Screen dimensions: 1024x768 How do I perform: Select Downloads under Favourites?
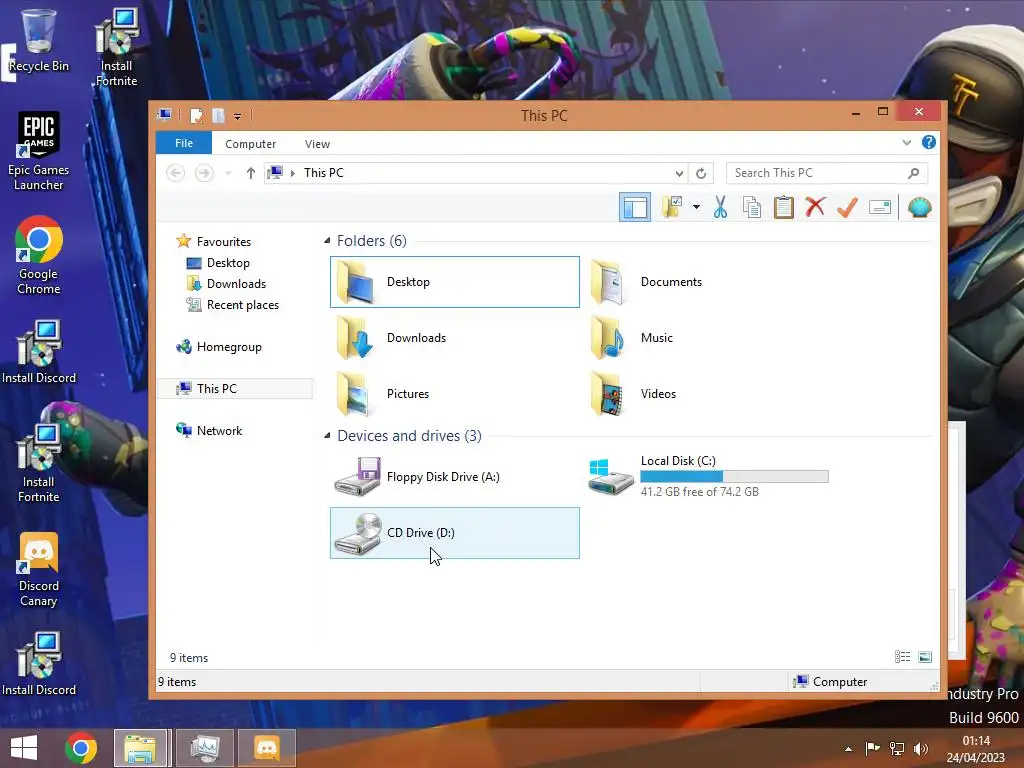[x=236, y=283]
